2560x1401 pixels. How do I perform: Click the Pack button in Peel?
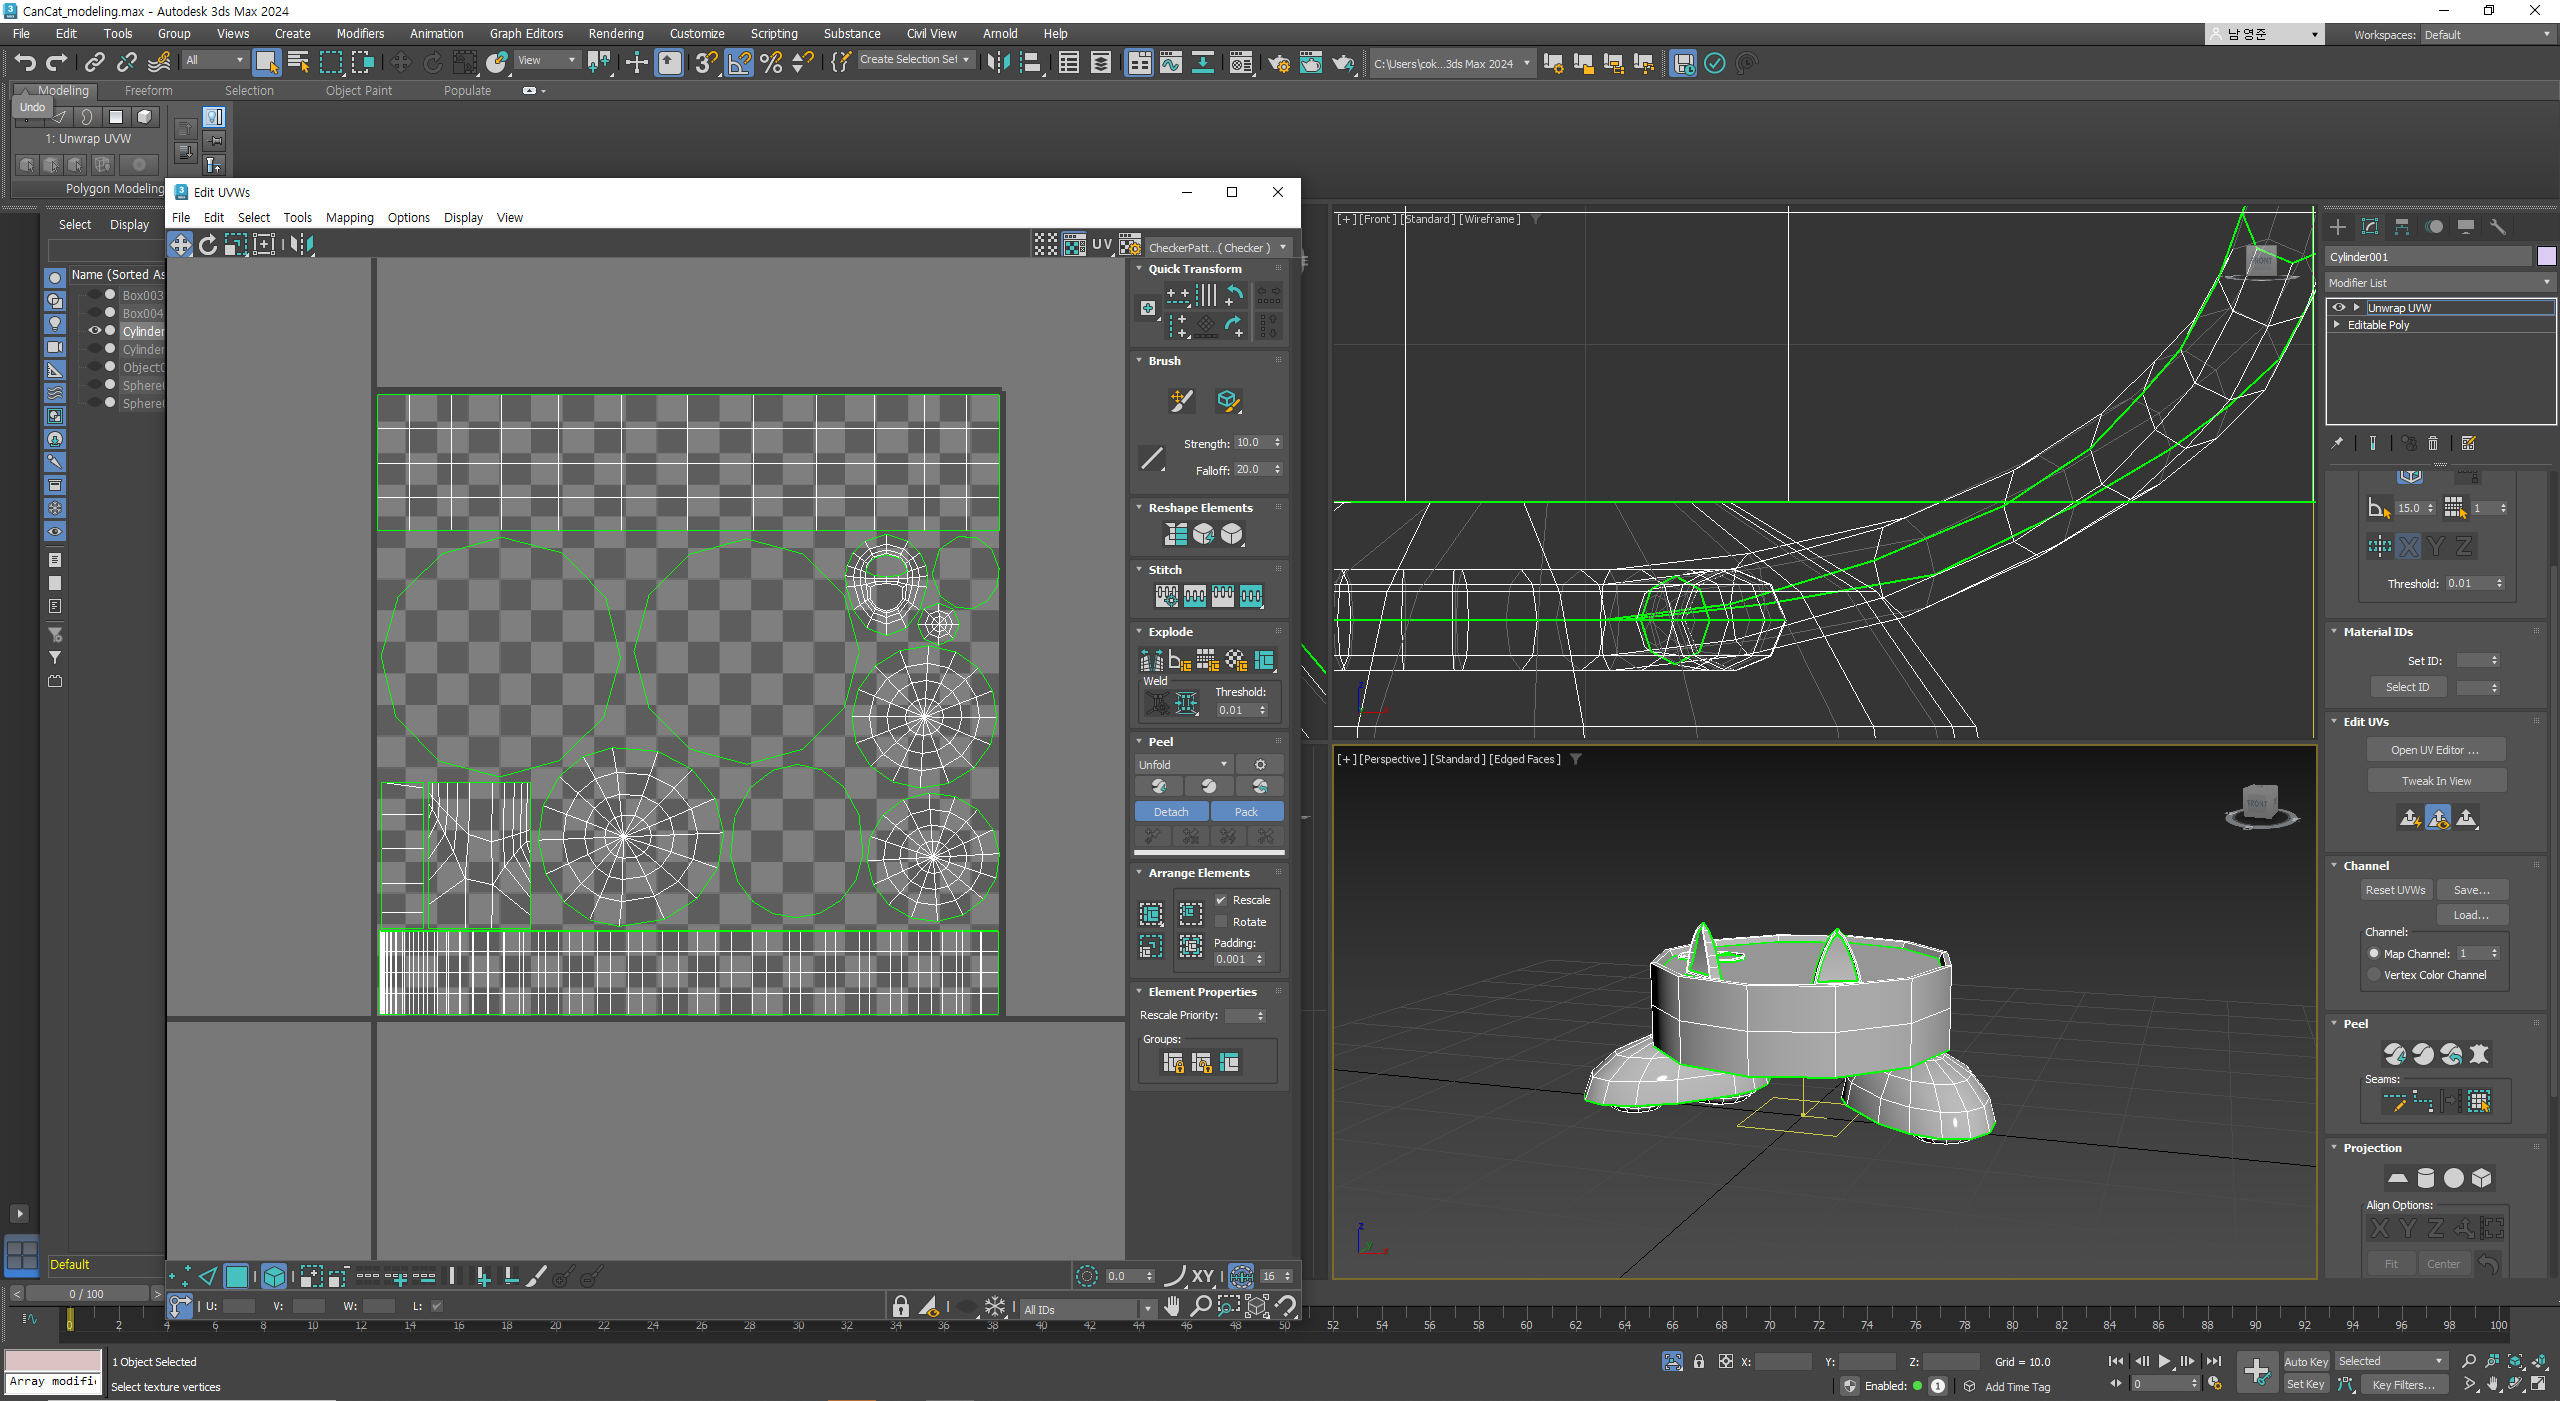[1245, 812]
